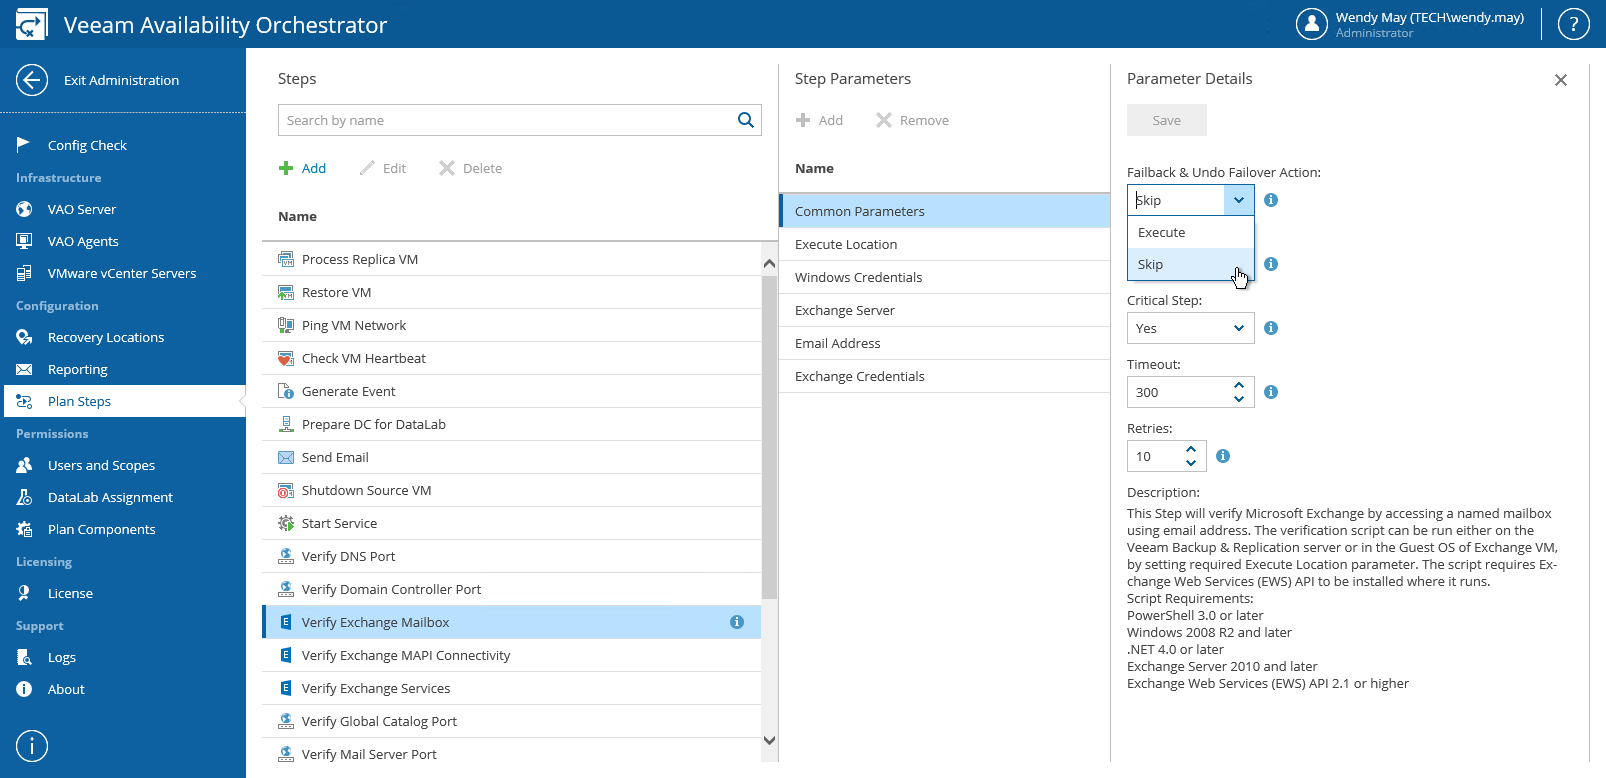Click Remove in Step Parameters panel

click(912, 120)
